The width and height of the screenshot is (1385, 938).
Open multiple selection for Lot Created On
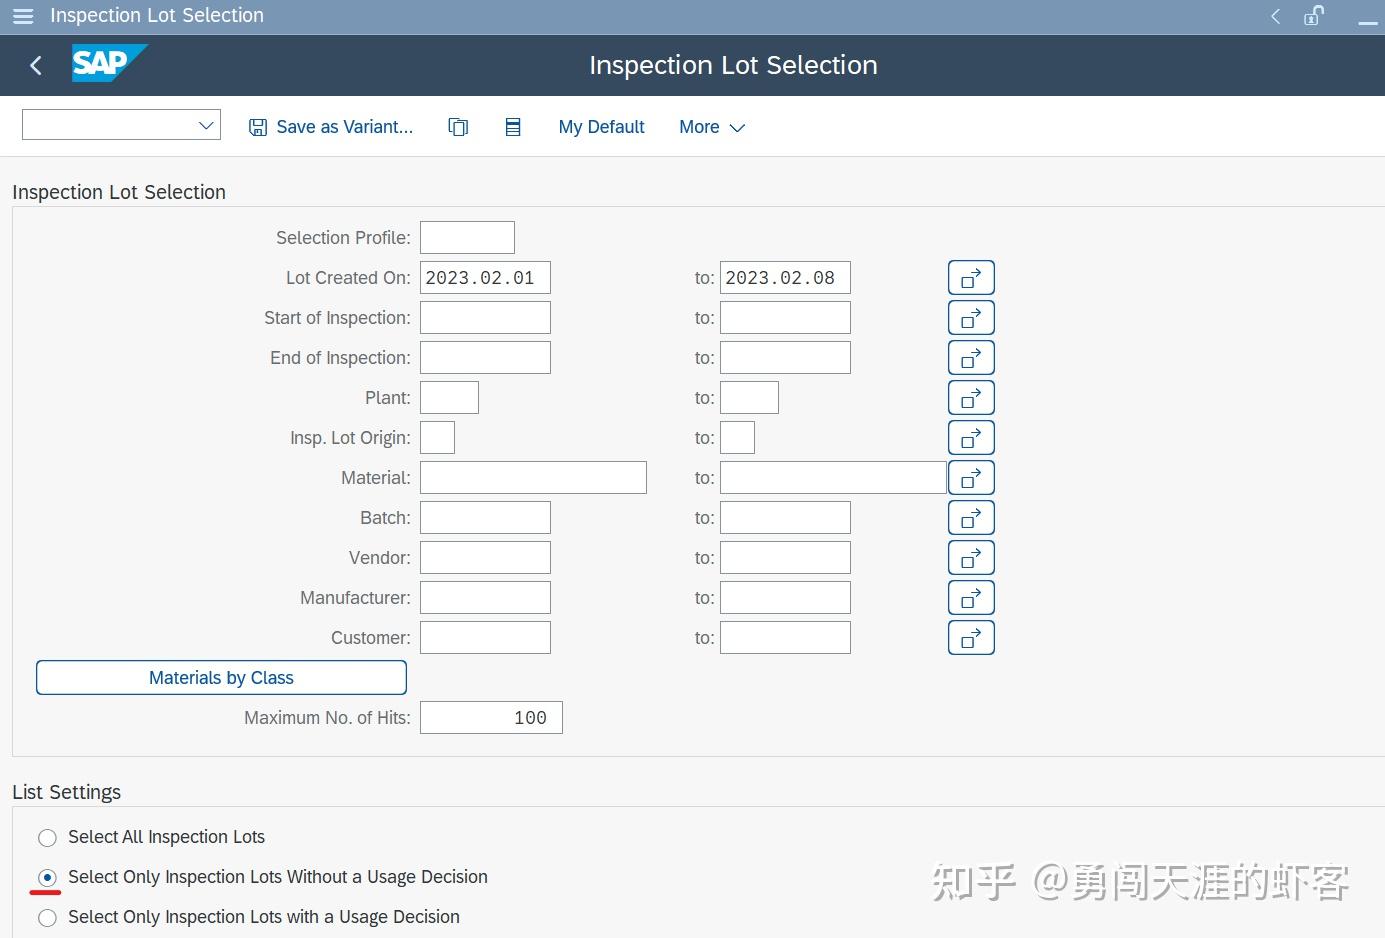point(970,277)
